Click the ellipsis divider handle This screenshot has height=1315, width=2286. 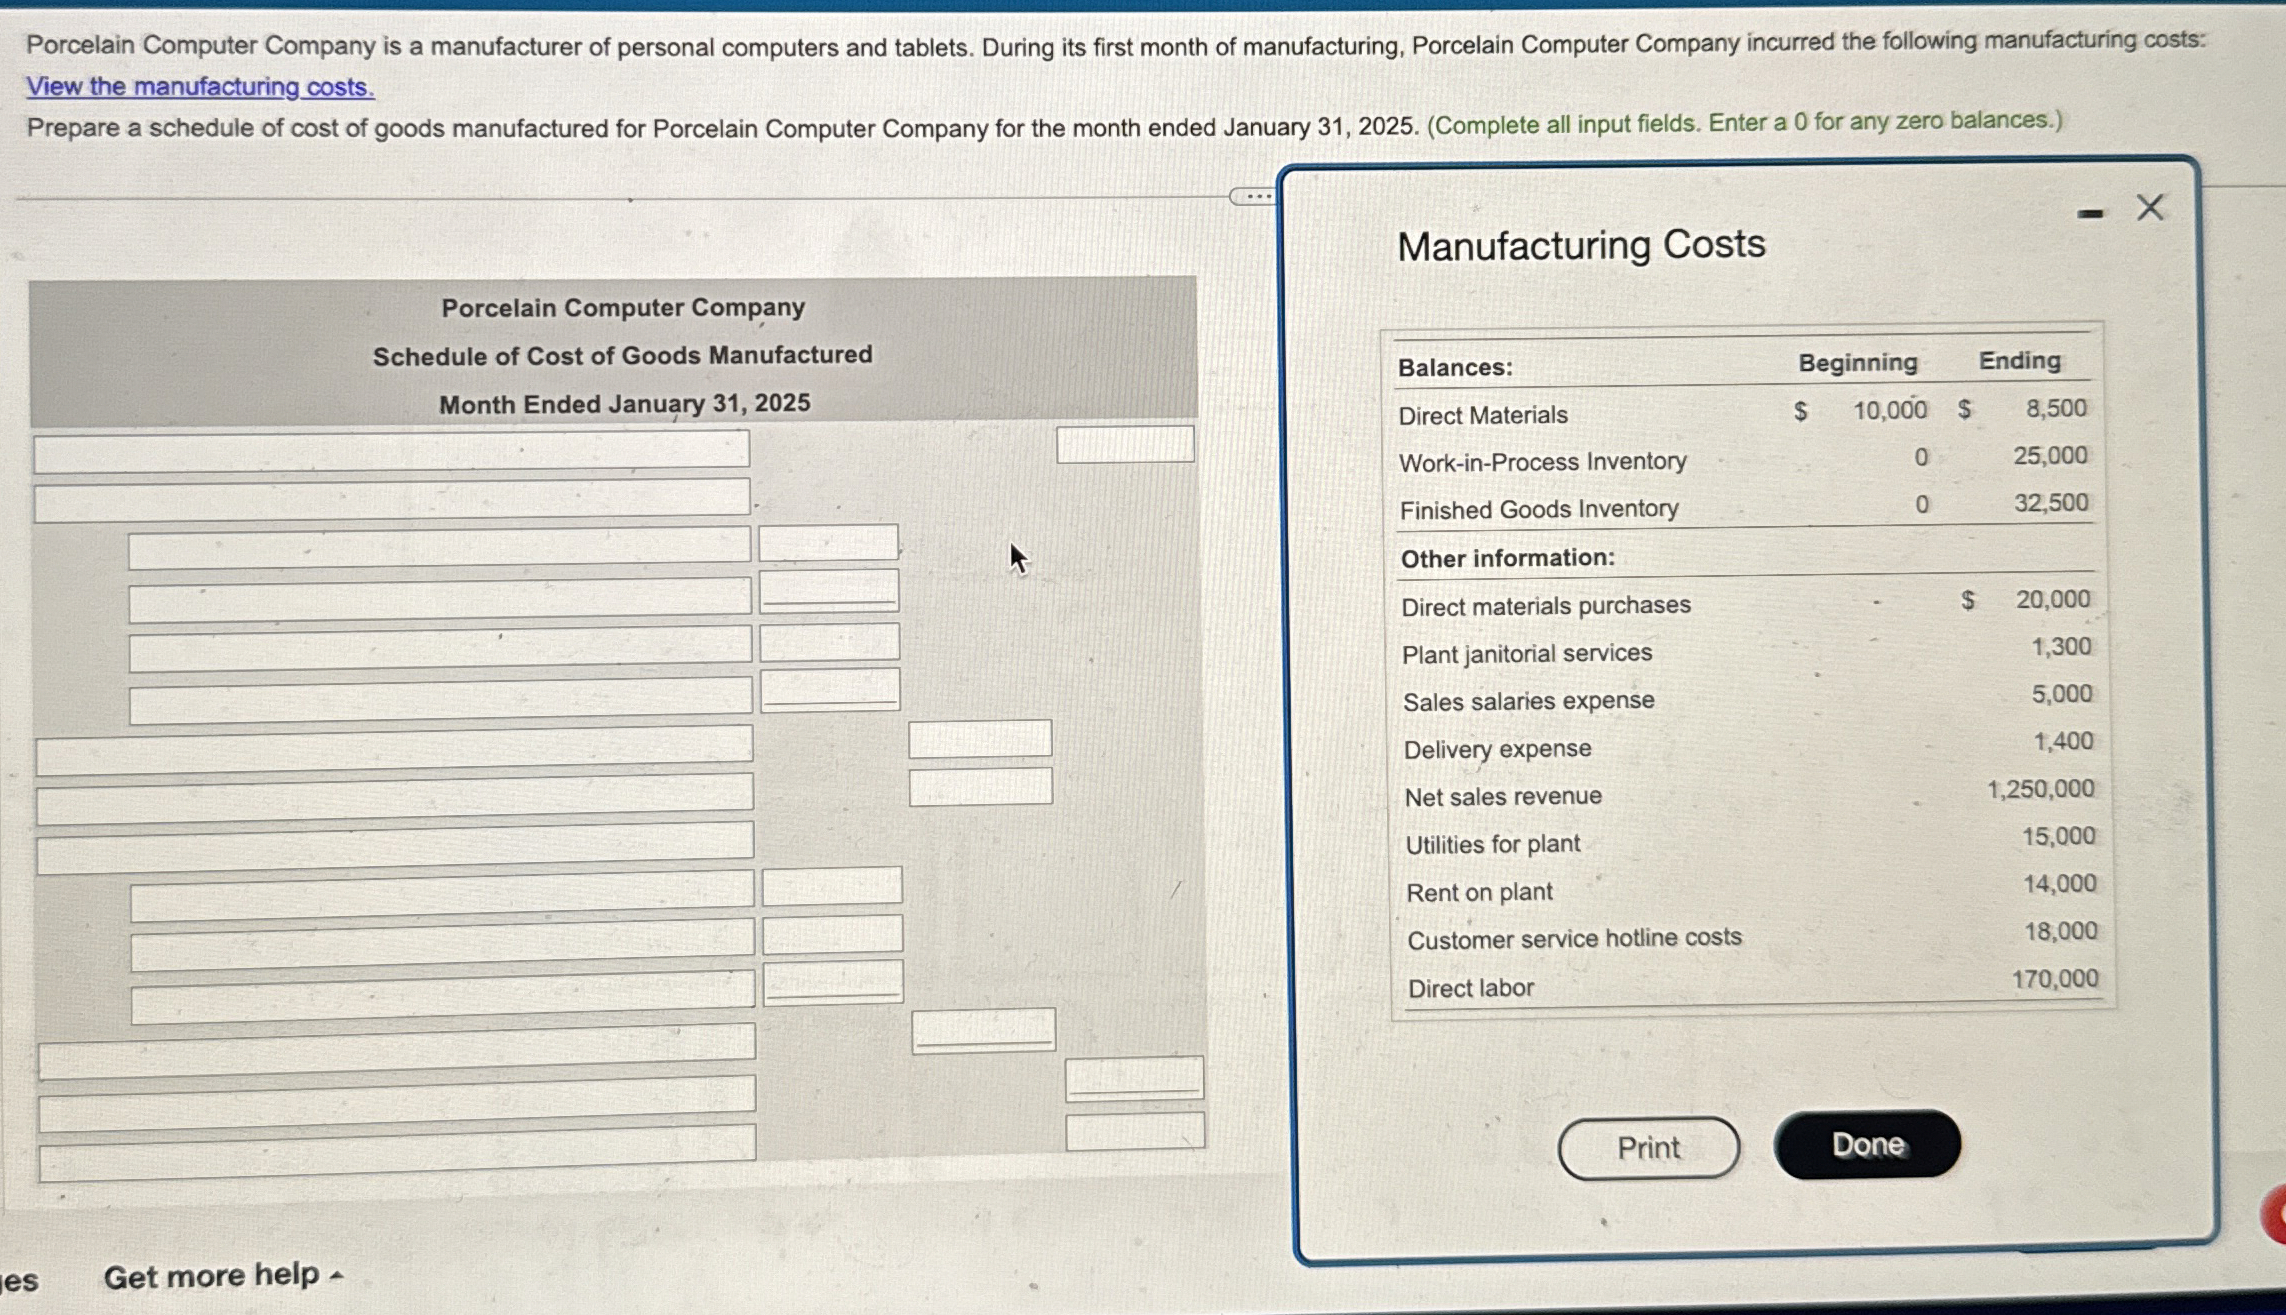point(1252,196)
